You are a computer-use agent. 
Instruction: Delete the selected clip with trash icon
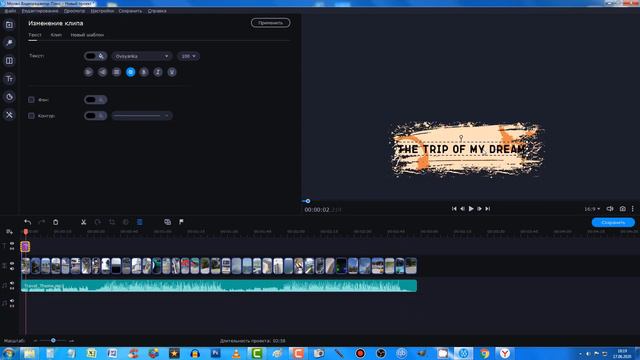(56, 222)
